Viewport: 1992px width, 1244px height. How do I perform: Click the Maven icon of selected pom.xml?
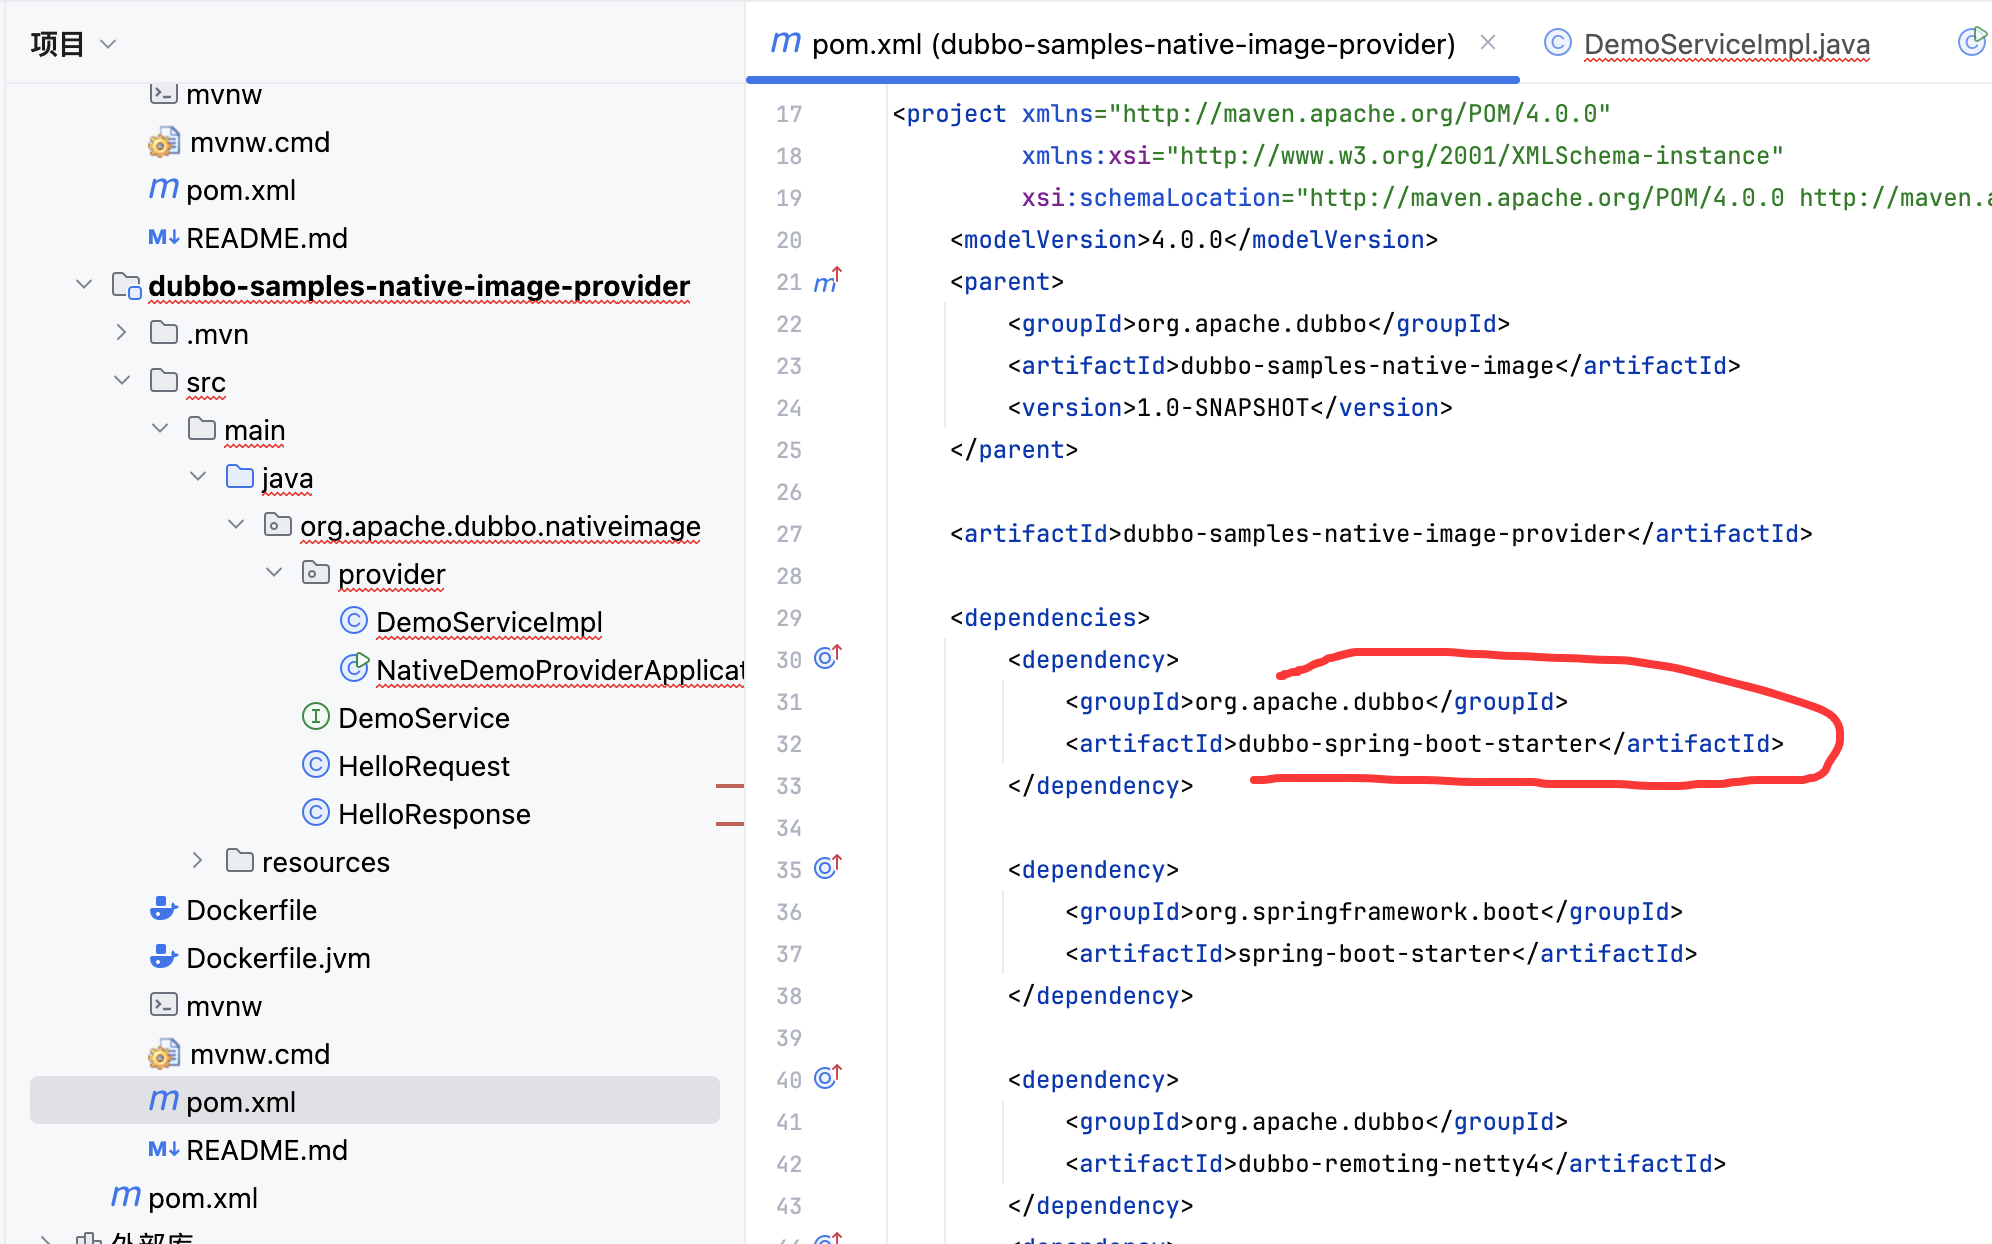(164, 1100)
